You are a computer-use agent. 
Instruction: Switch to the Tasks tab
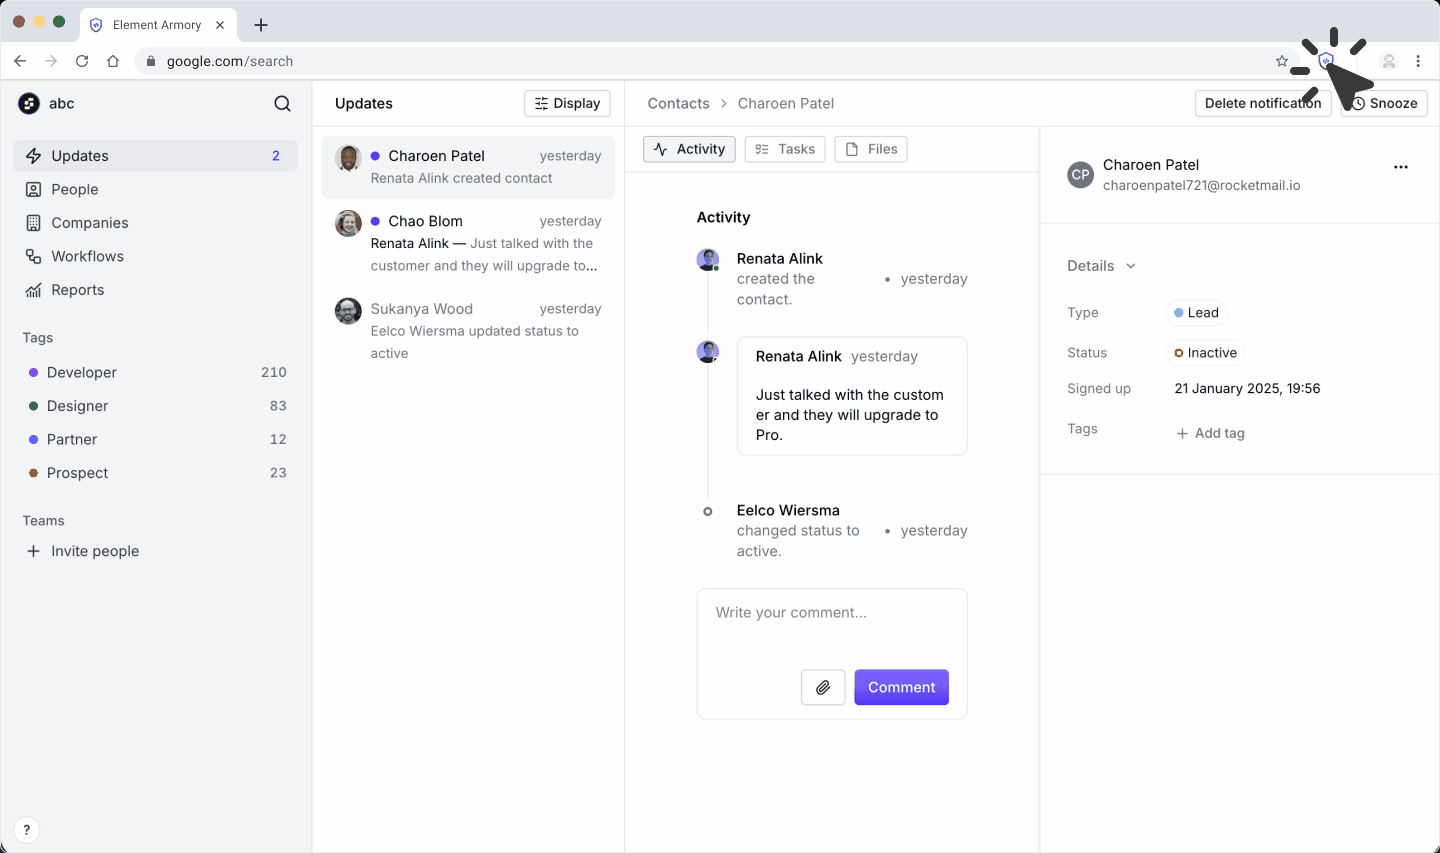pos(785,149)
